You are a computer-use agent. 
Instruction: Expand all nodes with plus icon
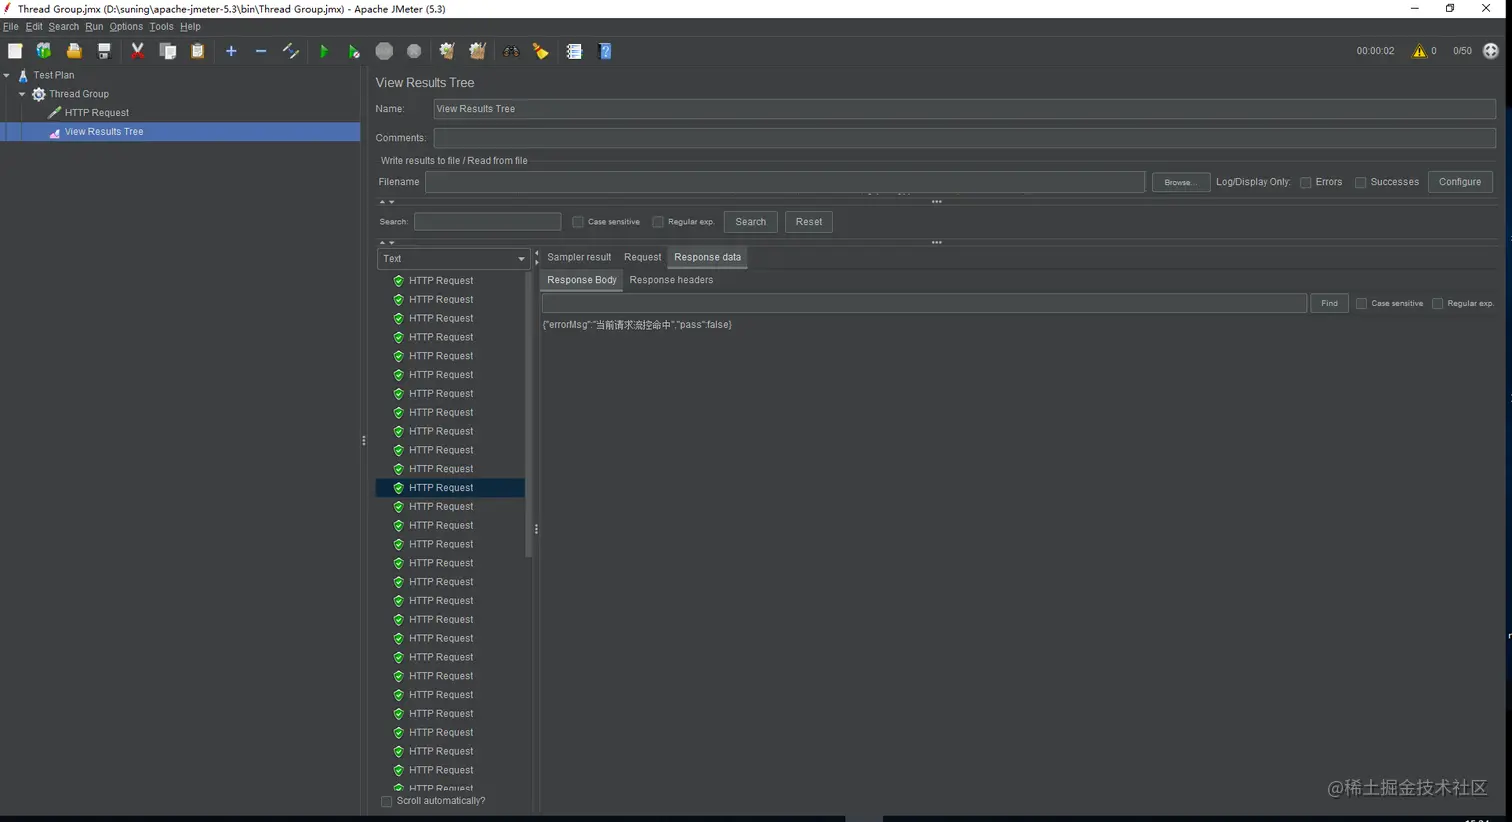[231, 51]
